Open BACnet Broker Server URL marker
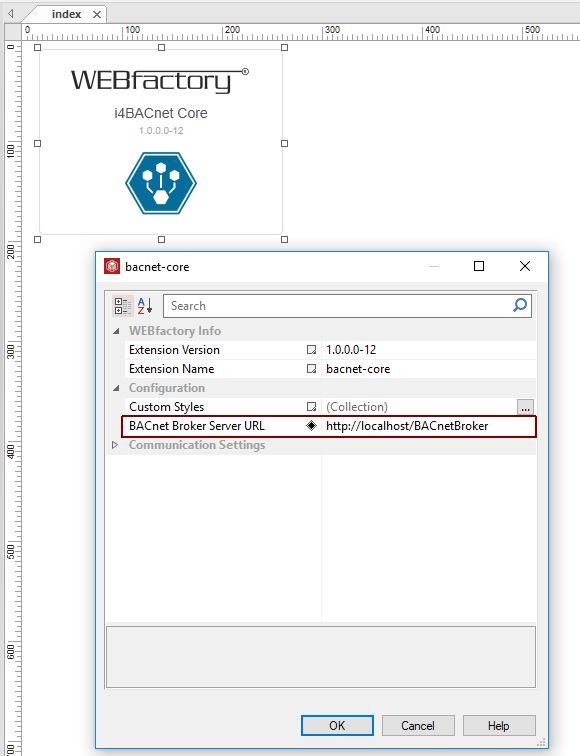Image resolution: width=580 pixels, height=756 pixels. point(311,426)
